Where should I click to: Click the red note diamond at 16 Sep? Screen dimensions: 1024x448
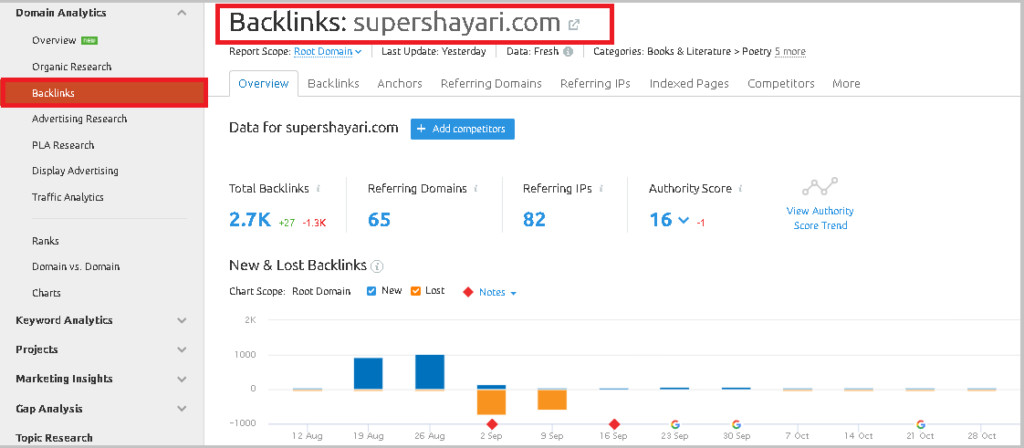click(x=614, y=424)
